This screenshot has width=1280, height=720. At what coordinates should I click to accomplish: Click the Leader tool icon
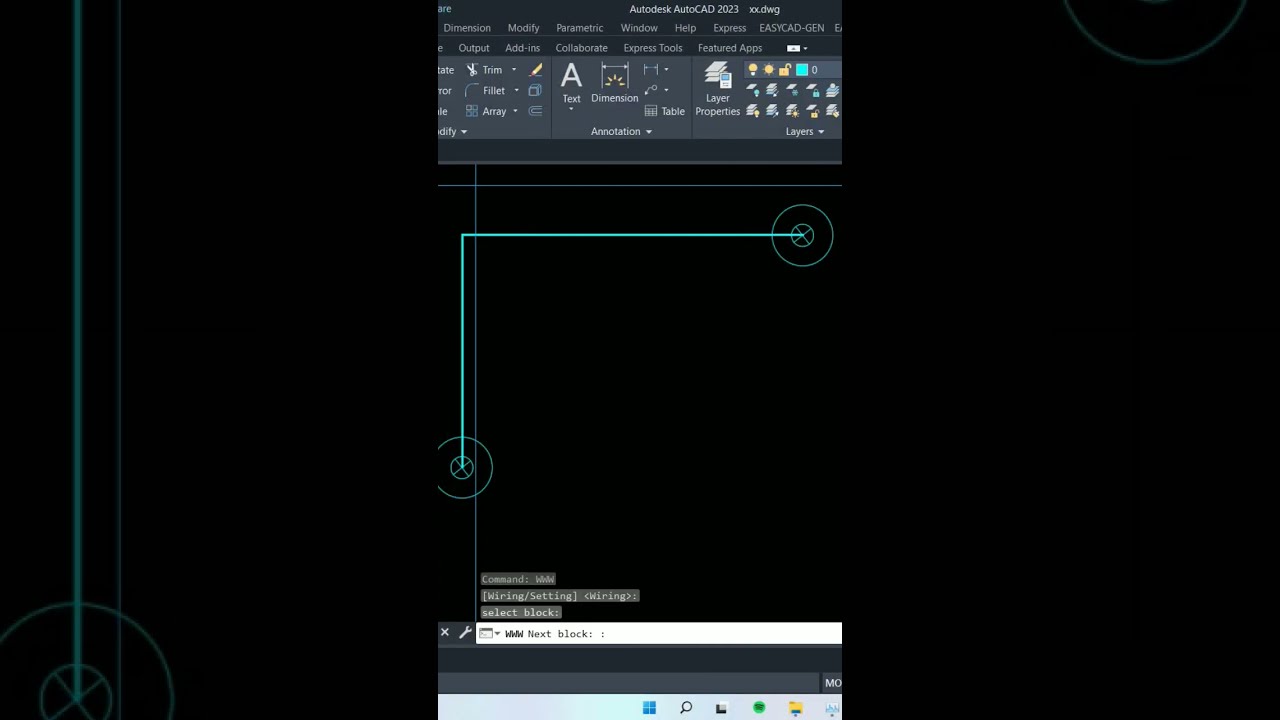[x=650, y=90]
